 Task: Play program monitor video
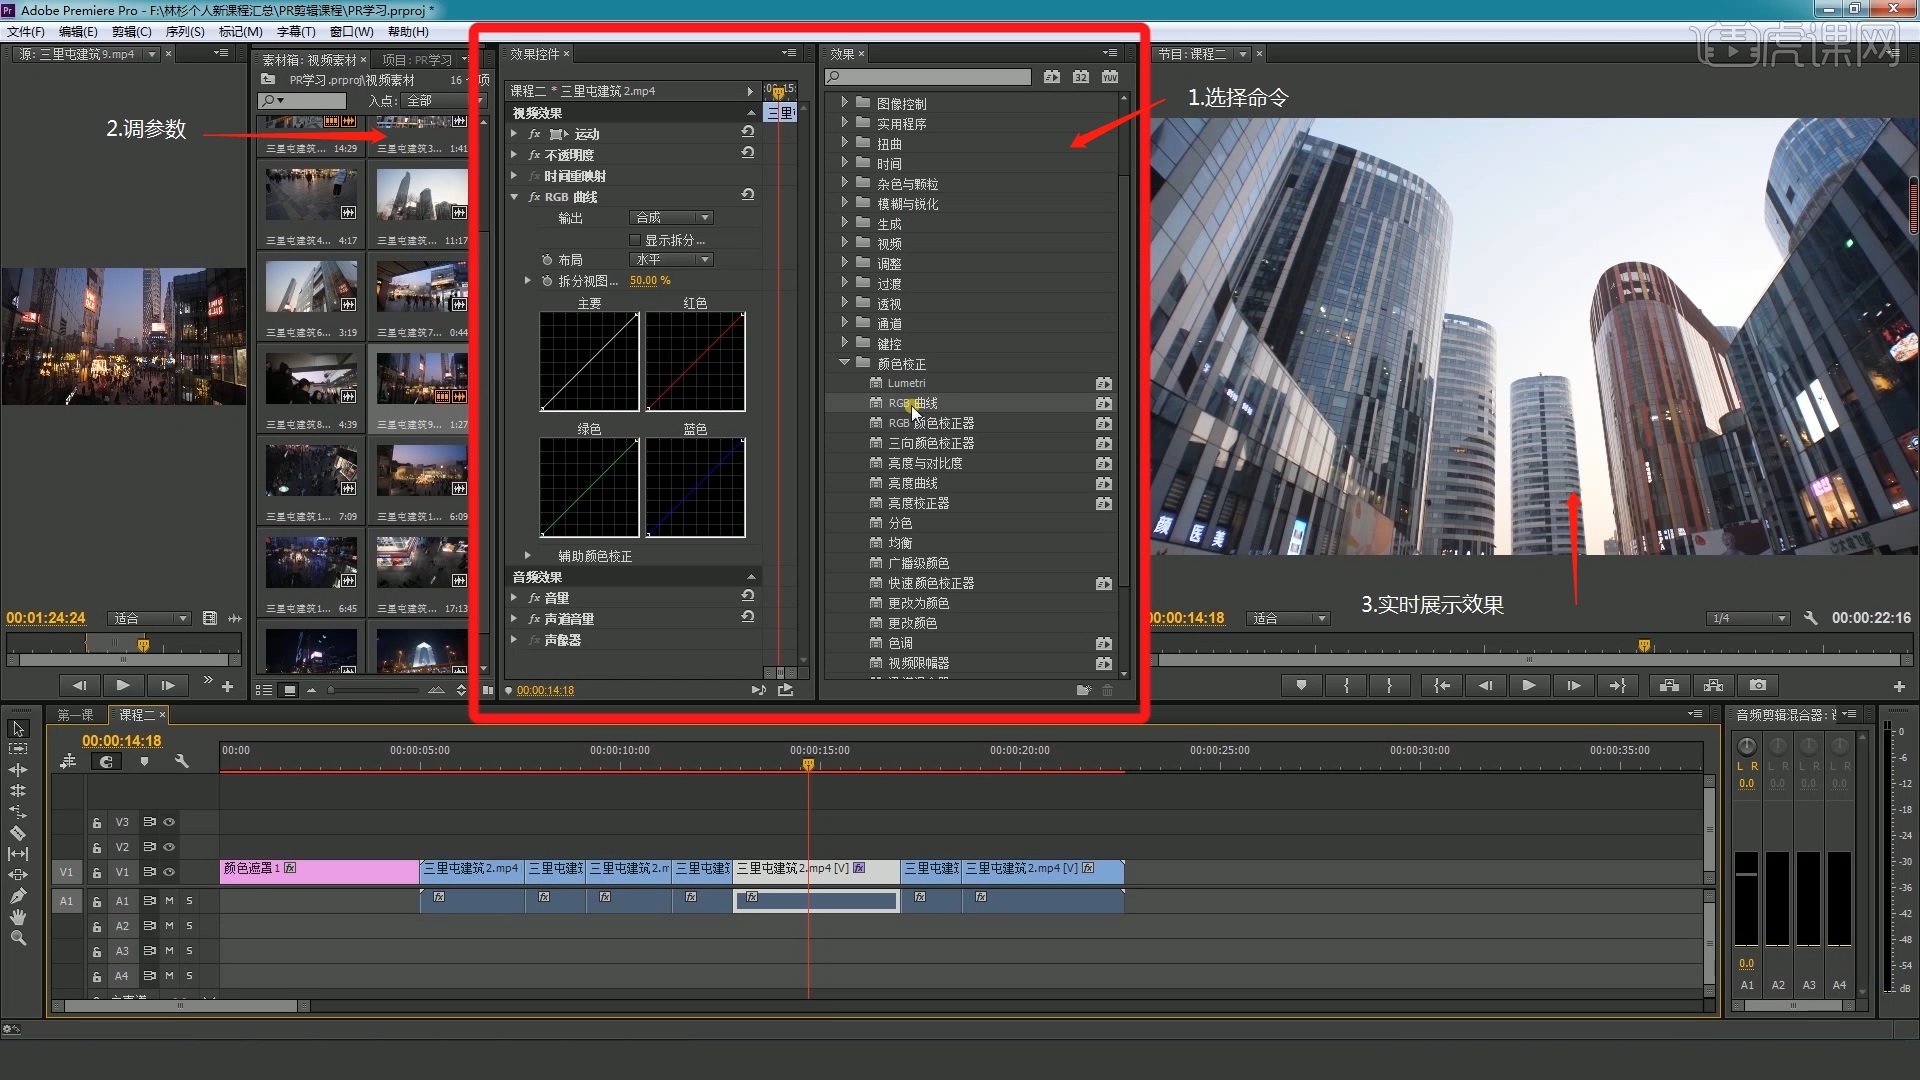pos(1528,686)
